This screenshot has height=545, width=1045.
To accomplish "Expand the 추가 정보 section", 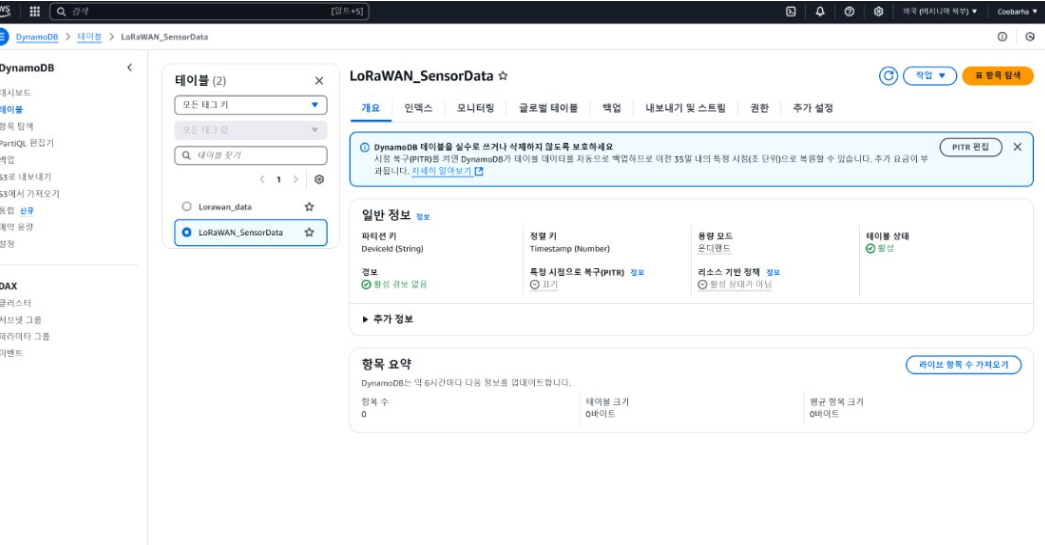I will click(x=388, y=319).
